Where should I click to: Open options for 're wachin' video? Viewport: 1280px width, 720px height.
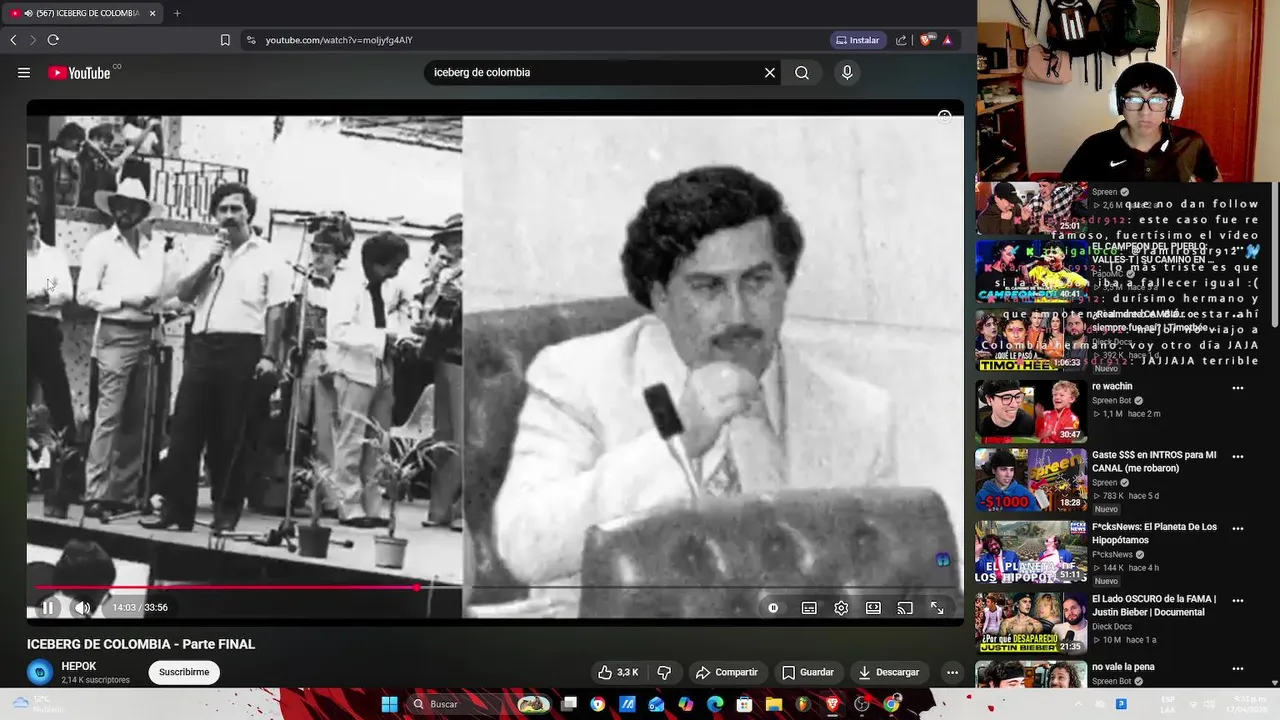(1238, 388)
